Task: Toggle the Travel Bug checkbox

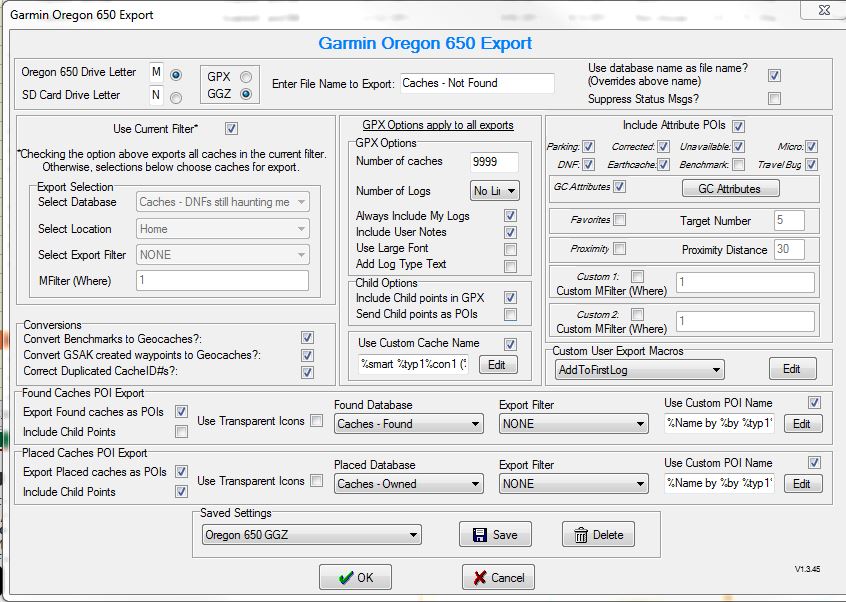Action: tap(811, 165)
